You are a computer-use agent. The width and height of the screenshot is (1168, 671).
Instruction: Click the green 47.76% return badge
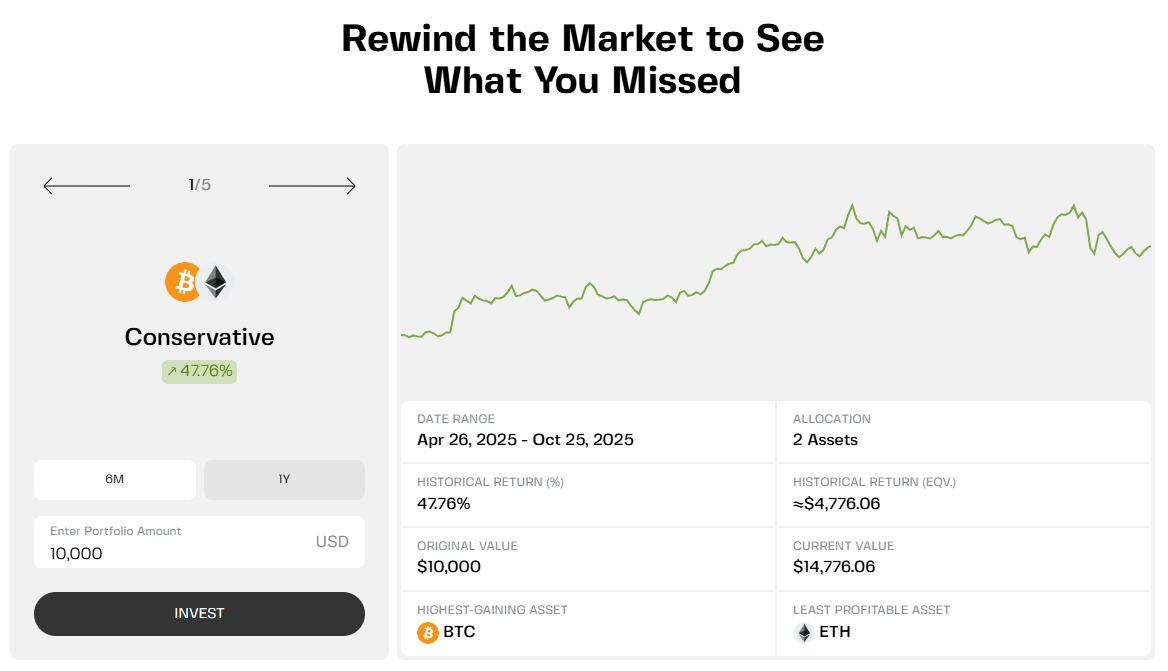pos(199,371)
